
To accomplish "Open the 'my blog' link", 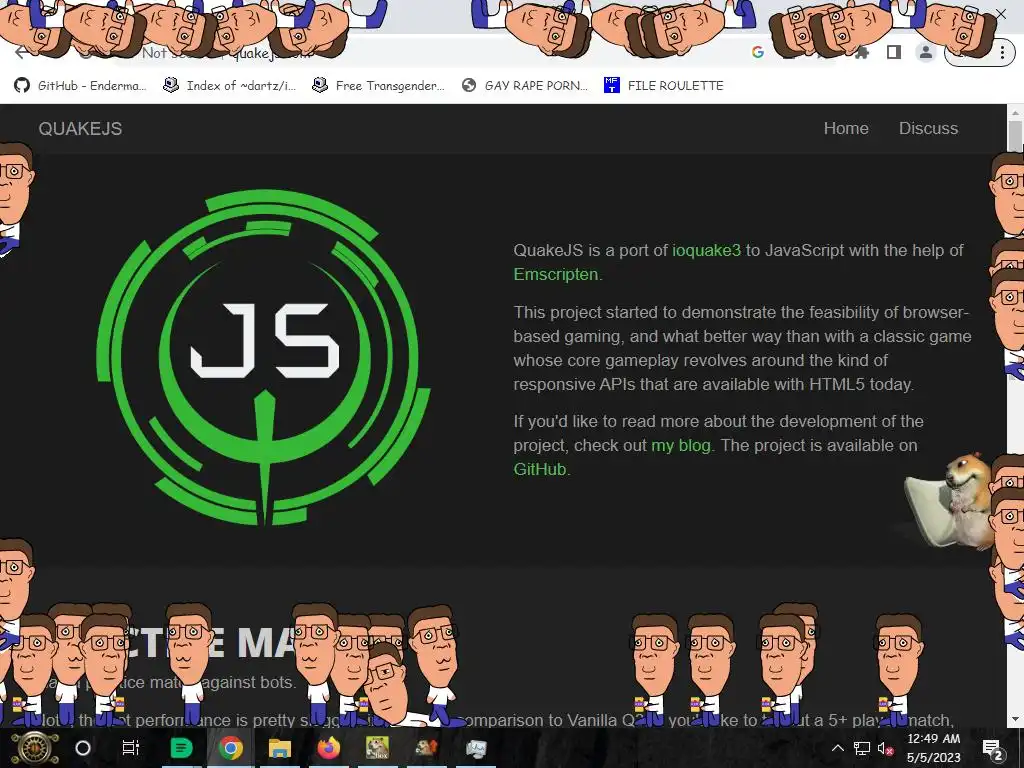I will pyautogui.click(x=680, y=445).
